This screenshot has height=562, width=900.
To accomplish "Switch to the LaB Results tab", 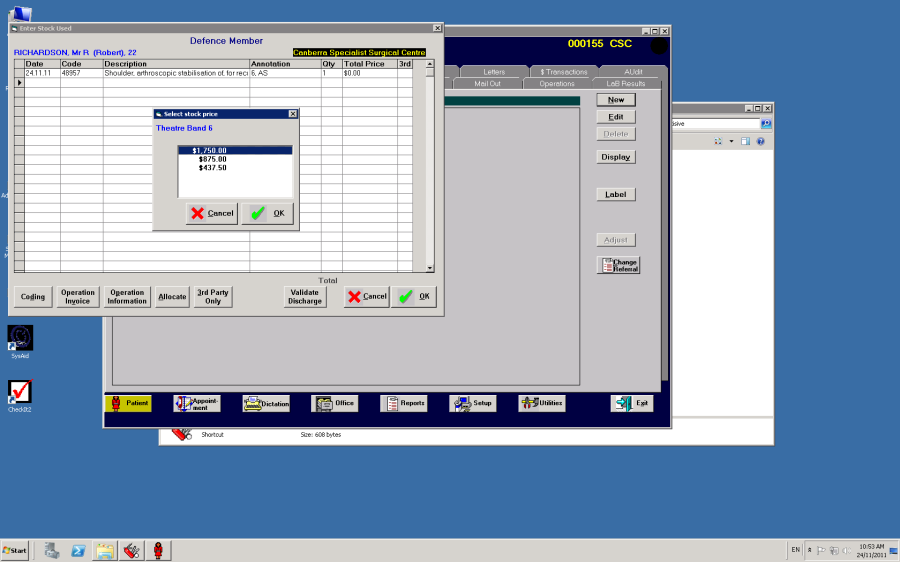I will coord(625,84).
